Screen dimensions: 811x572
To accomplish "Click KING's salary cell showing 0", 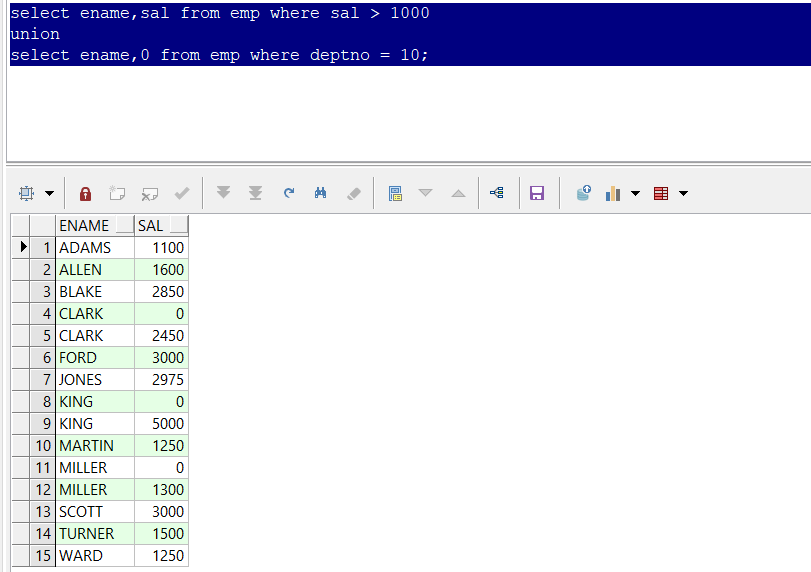I will [x=161, y=402].
